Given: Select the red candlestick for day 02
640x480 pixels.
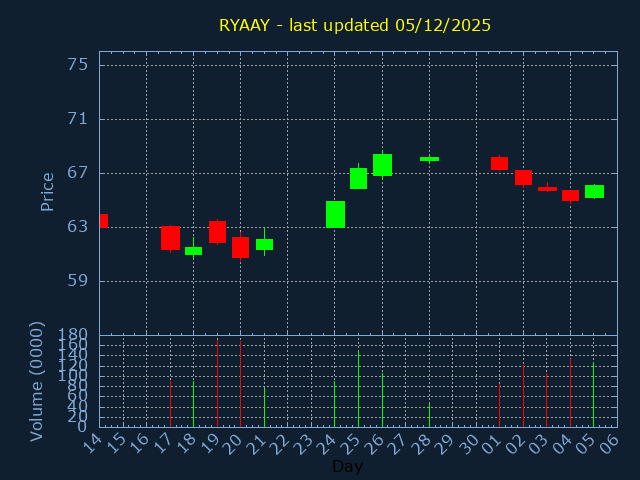Looking at the screenshot, I should 523,178.
